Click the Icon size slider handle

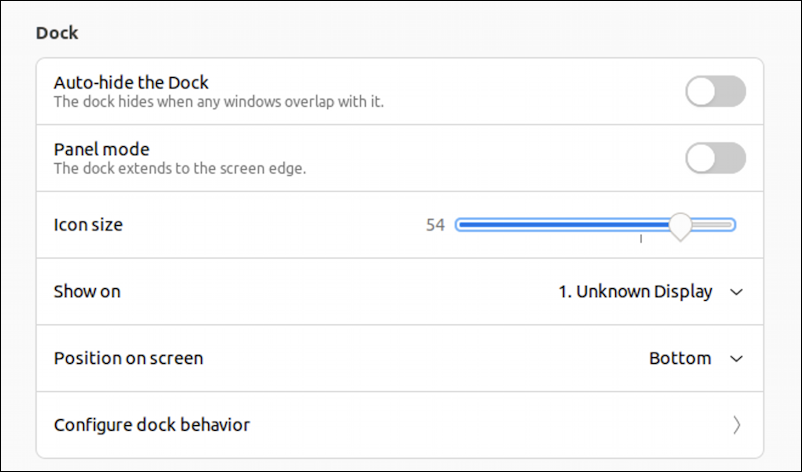[680, 227]
